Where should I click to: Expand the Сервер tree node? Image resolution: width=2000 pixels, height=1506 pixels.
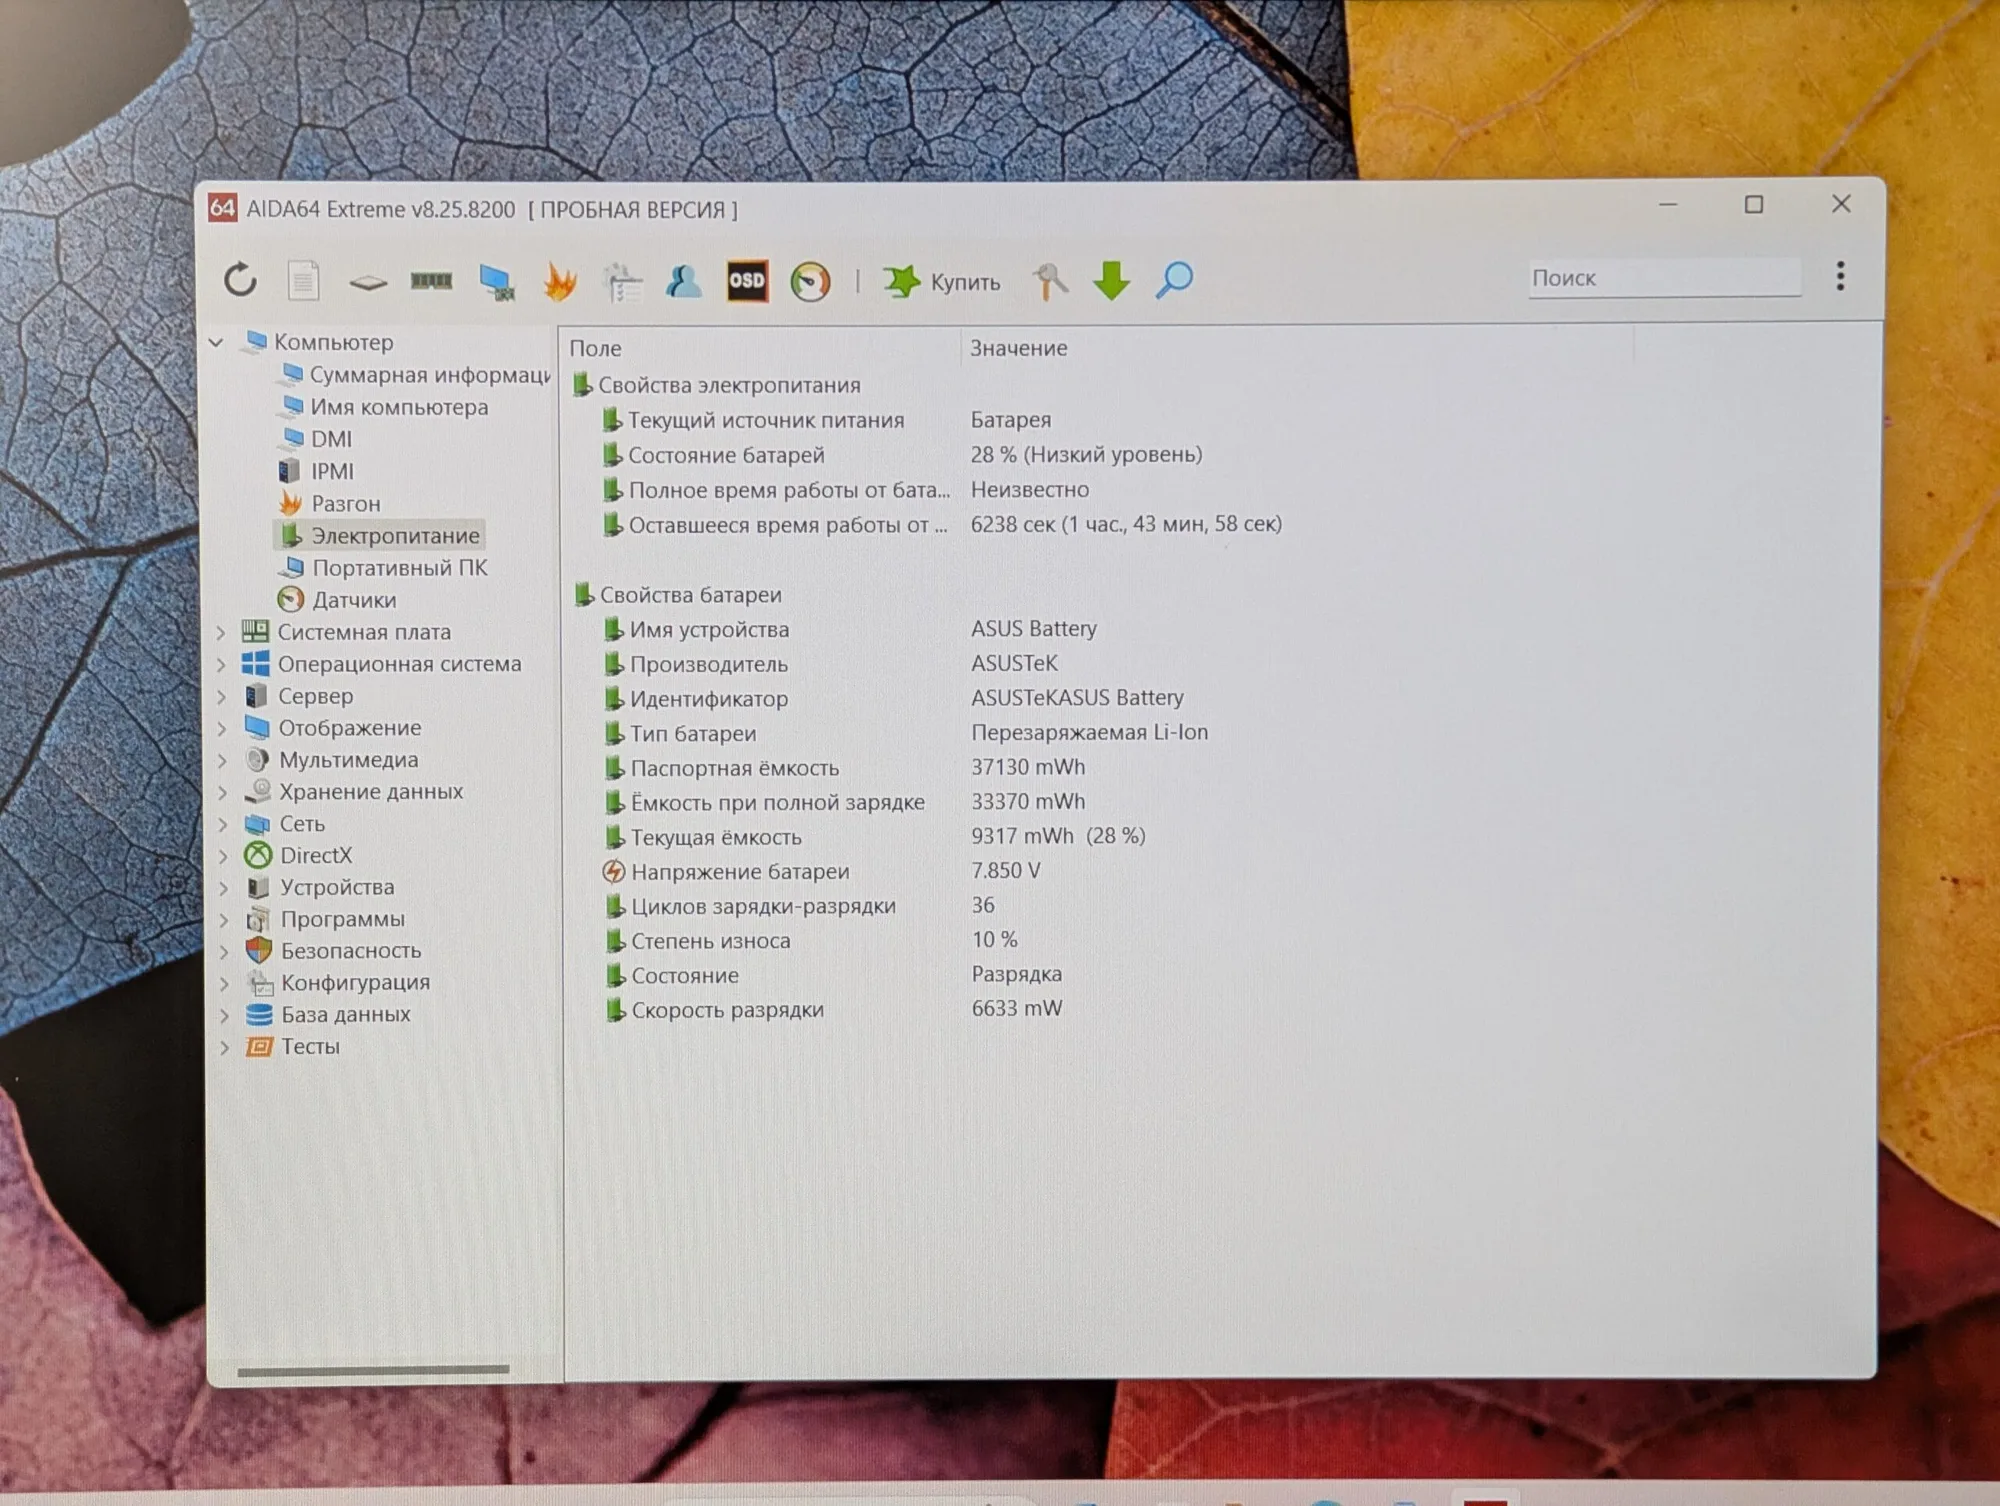tap(222, 696)
